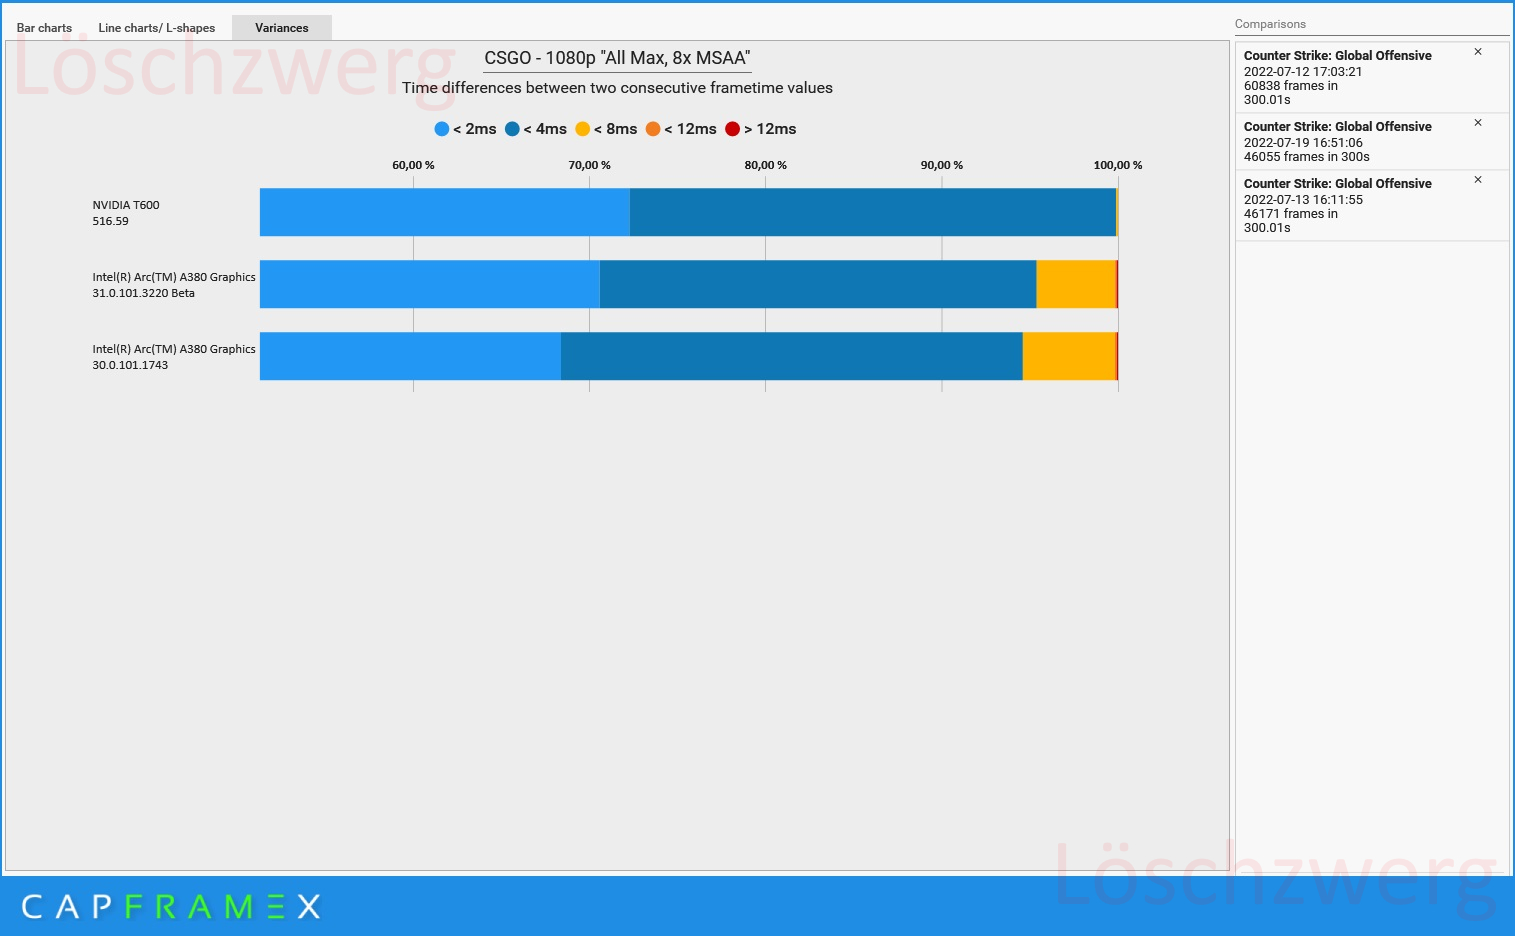
Task: Open the Line charts/ L-shapes tab
Action: (x=157, y=28)
